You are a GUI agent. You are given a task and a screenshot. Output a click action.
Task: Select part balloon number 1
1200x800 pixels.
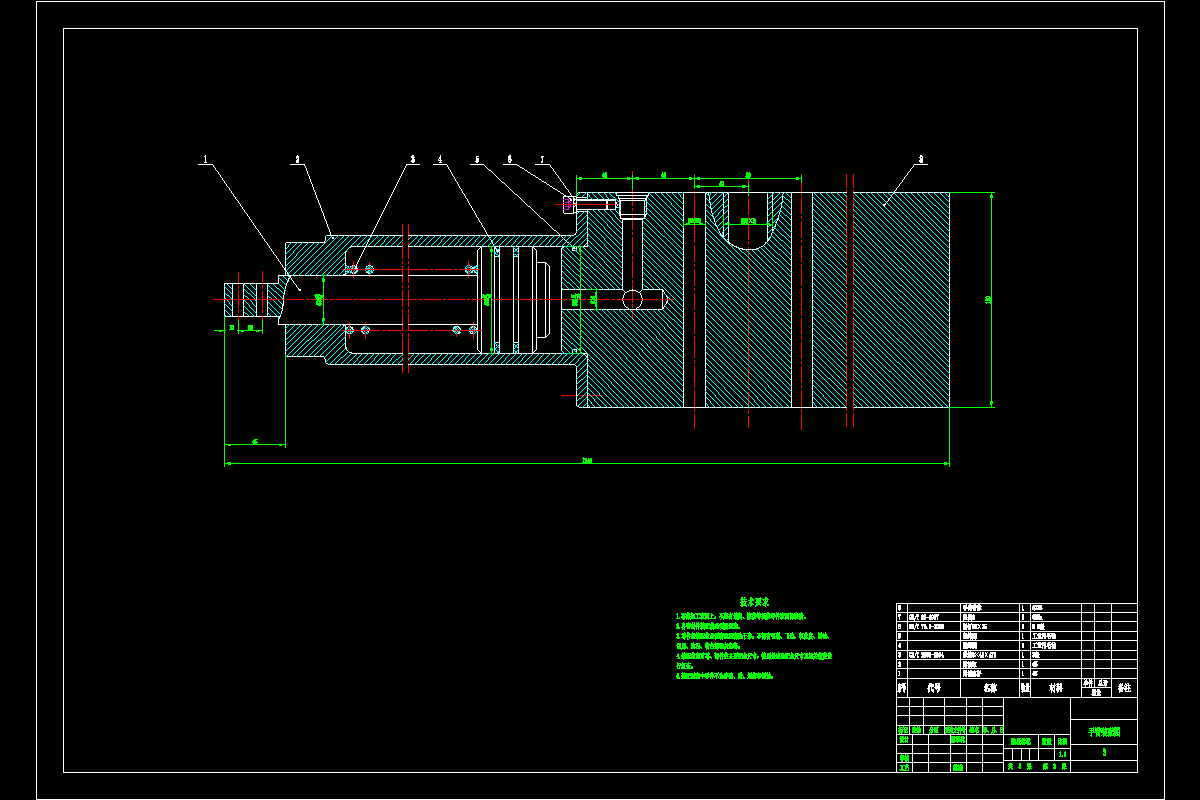tap(205, 159)
